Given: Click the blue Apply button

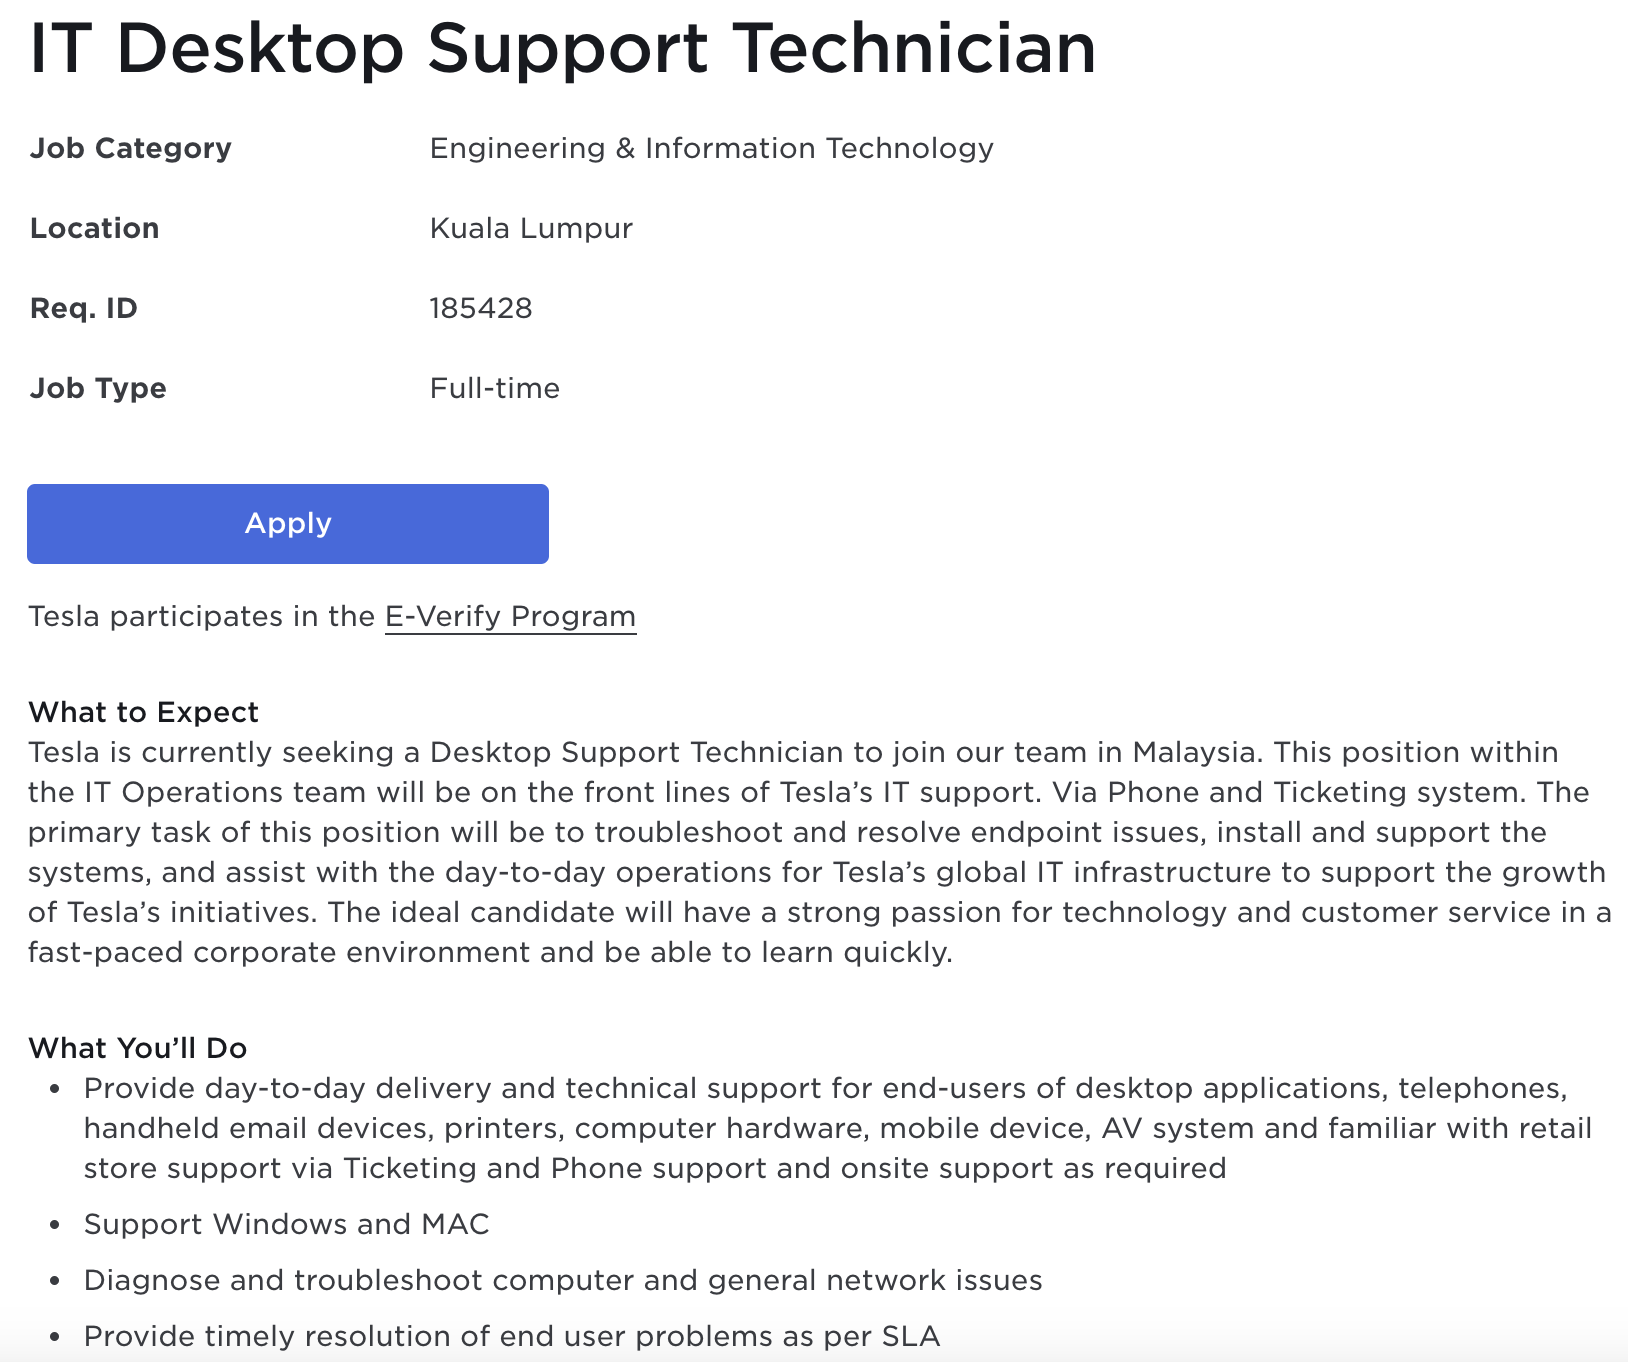Looking at the screenshot, I should (x=288, y=524).
